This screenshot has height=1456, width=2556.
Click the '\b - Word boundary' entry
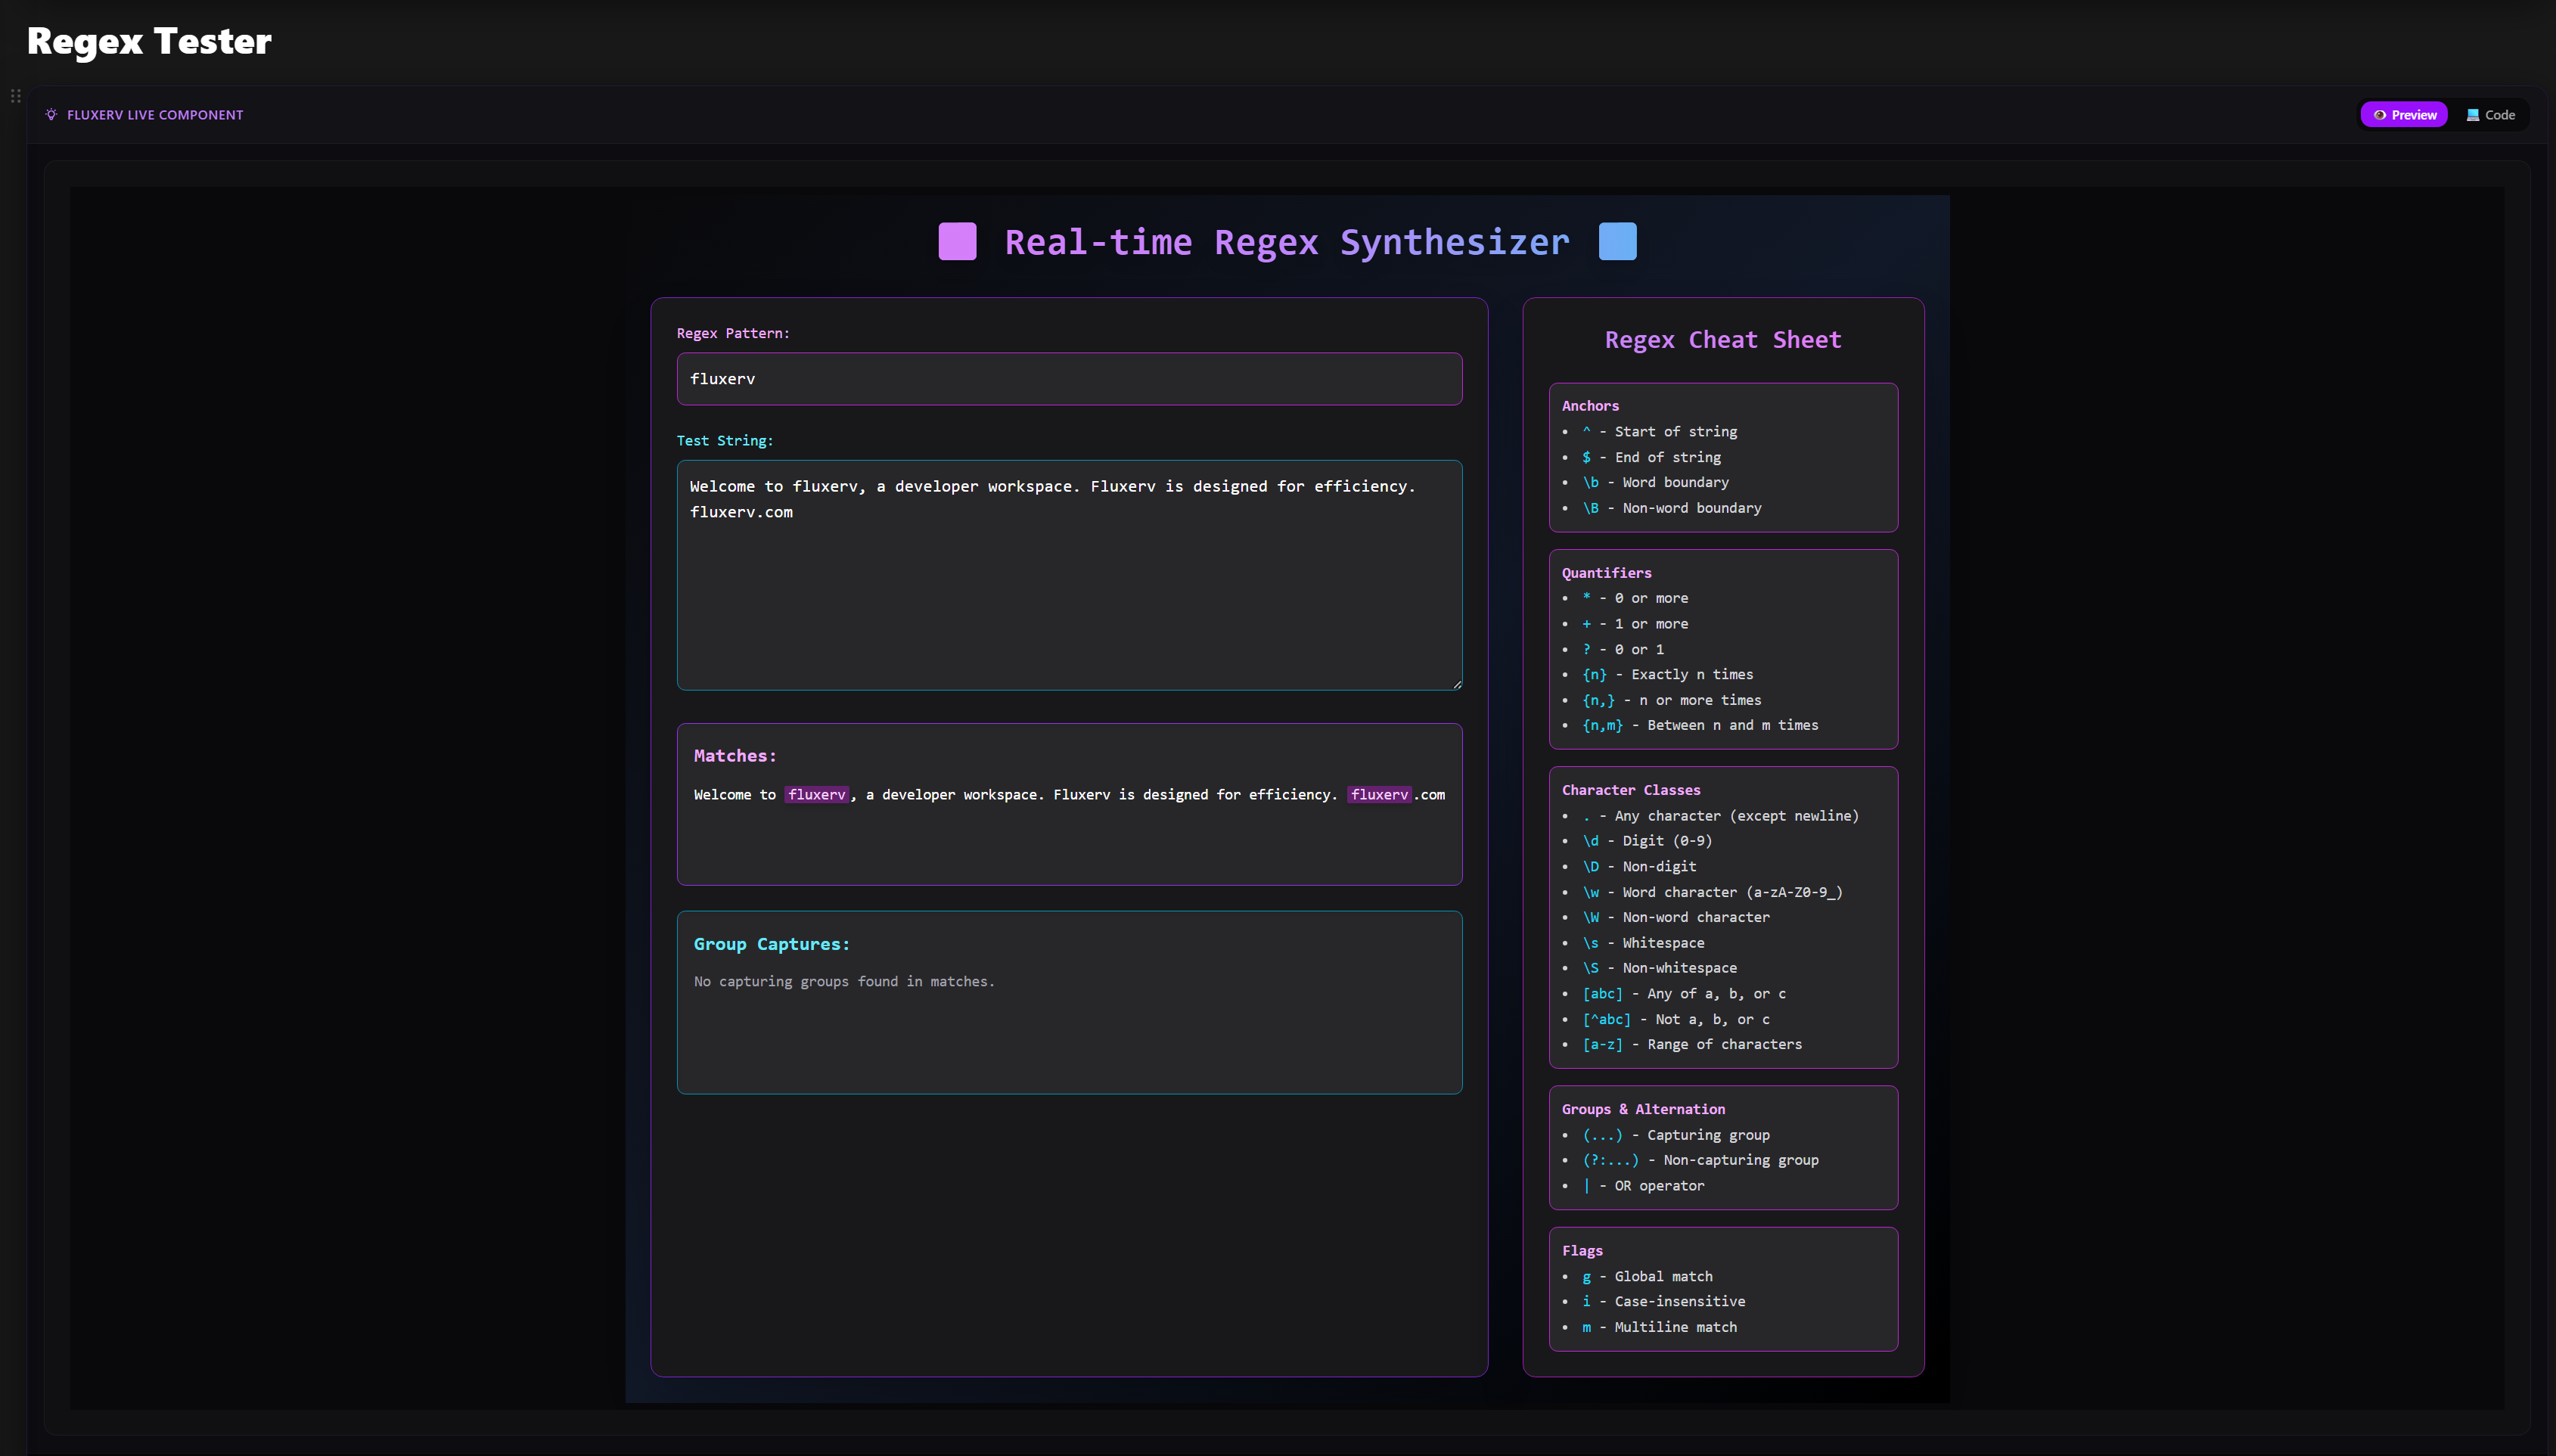pos(1656,482)
